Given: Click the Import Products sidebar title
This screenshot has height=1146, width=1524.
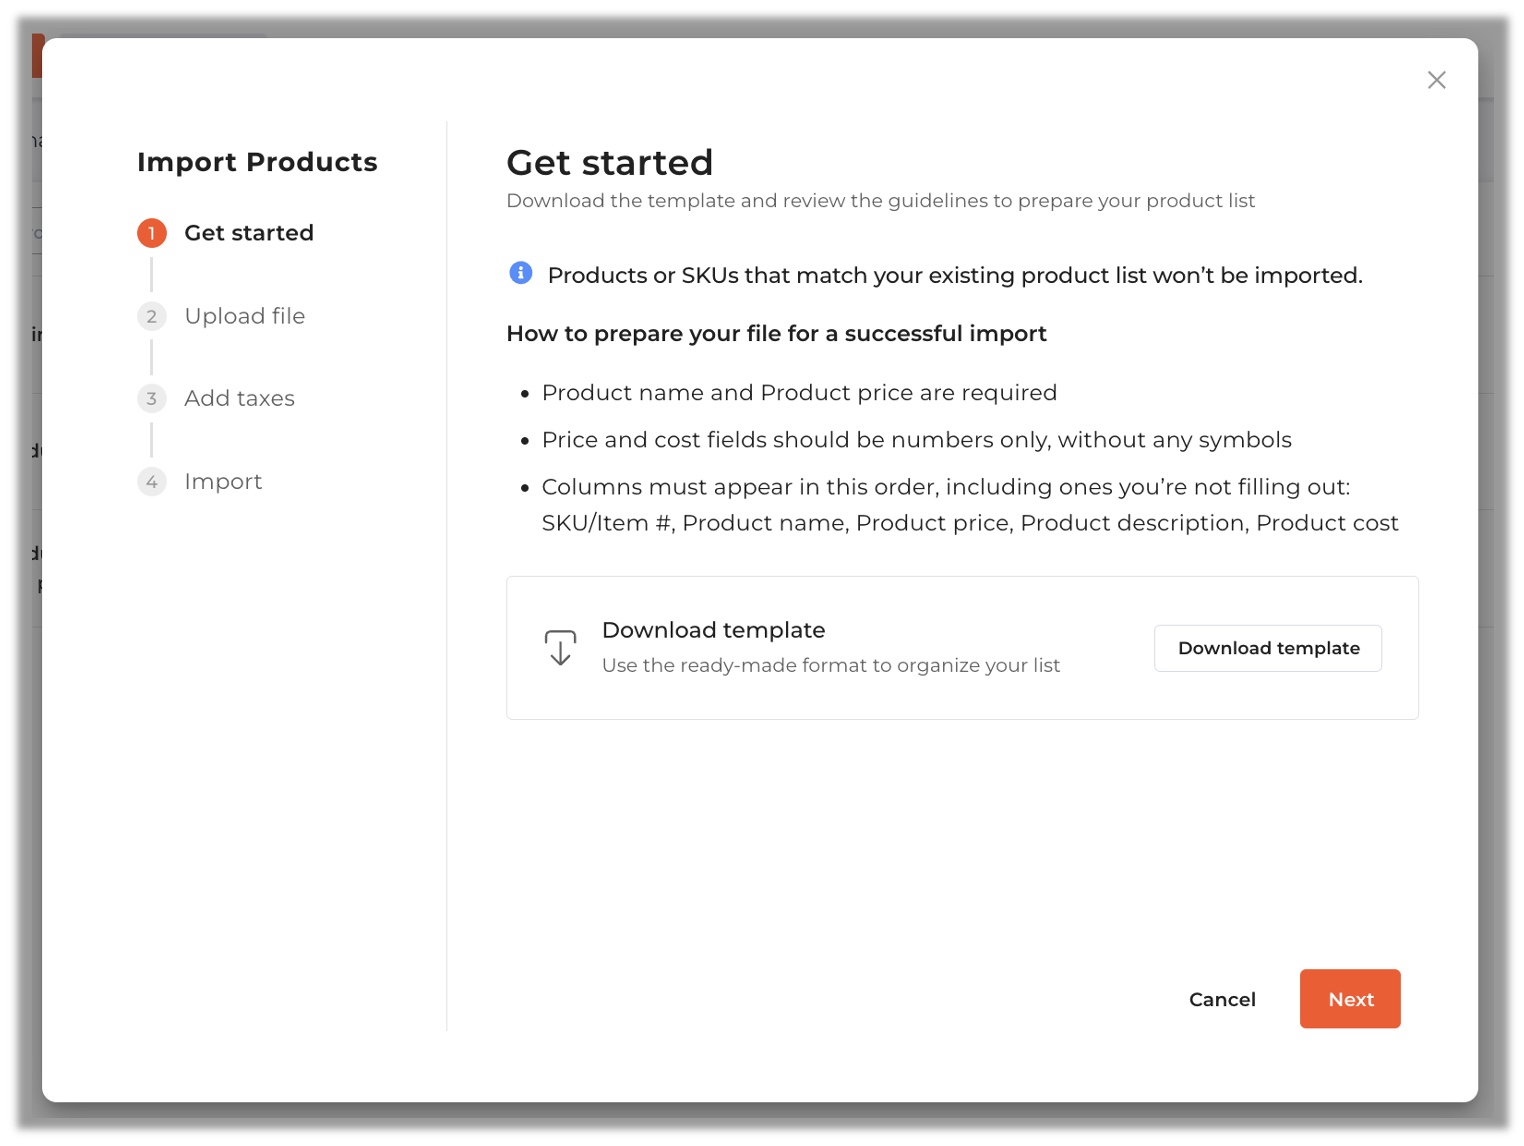Looking at the screenshot, I should pyautogui.click(x=257, y=162).
